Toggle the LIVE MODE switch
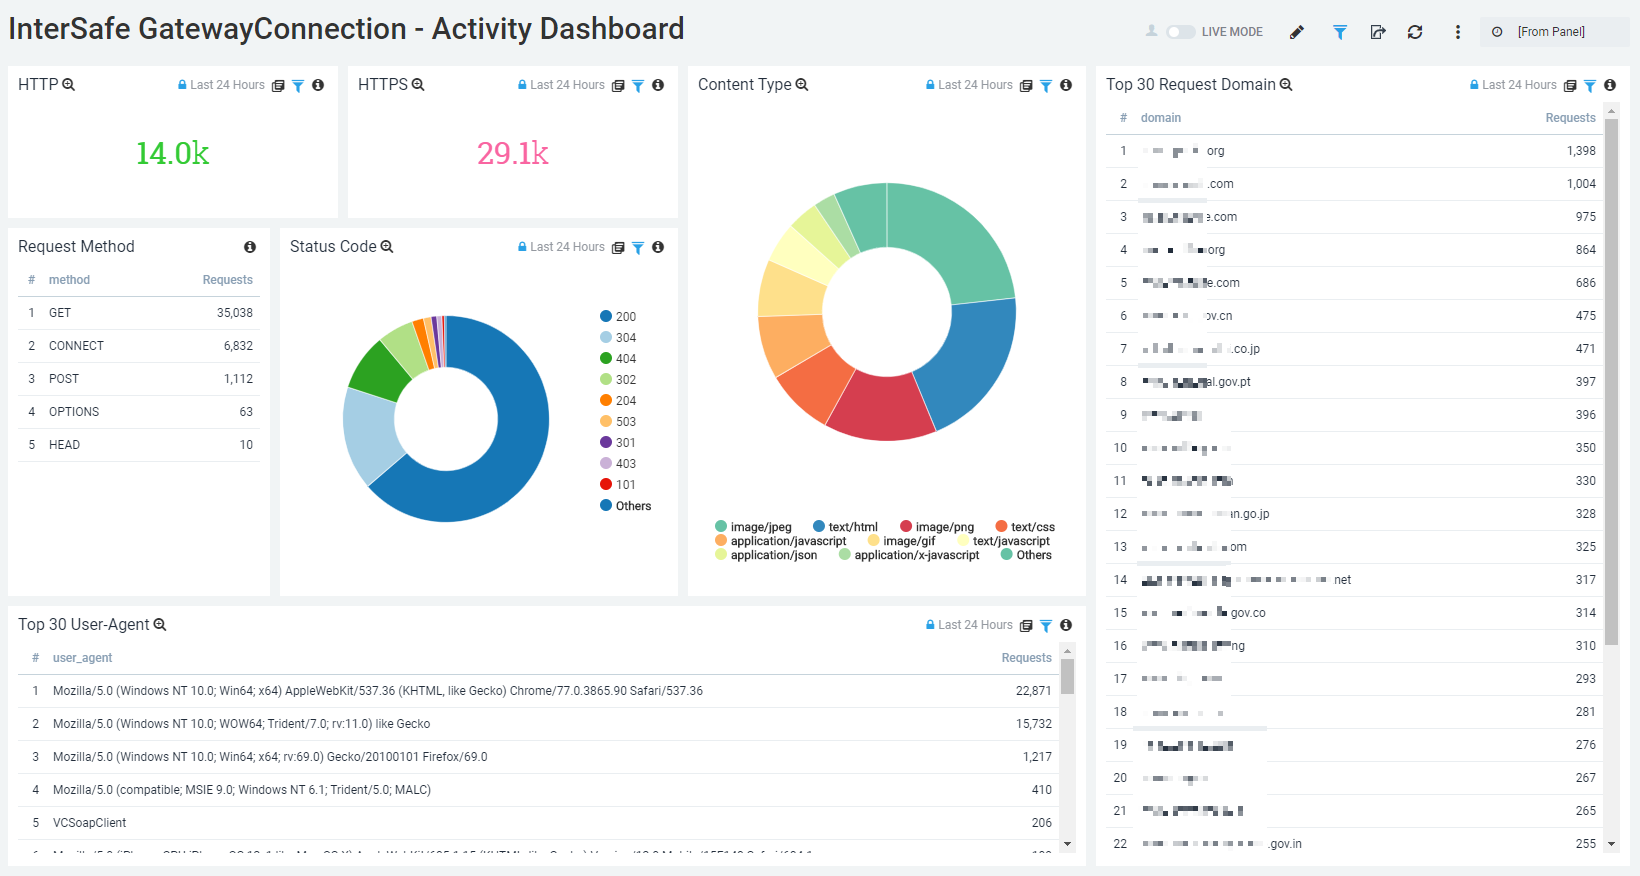 click(x=1181, y=32)
